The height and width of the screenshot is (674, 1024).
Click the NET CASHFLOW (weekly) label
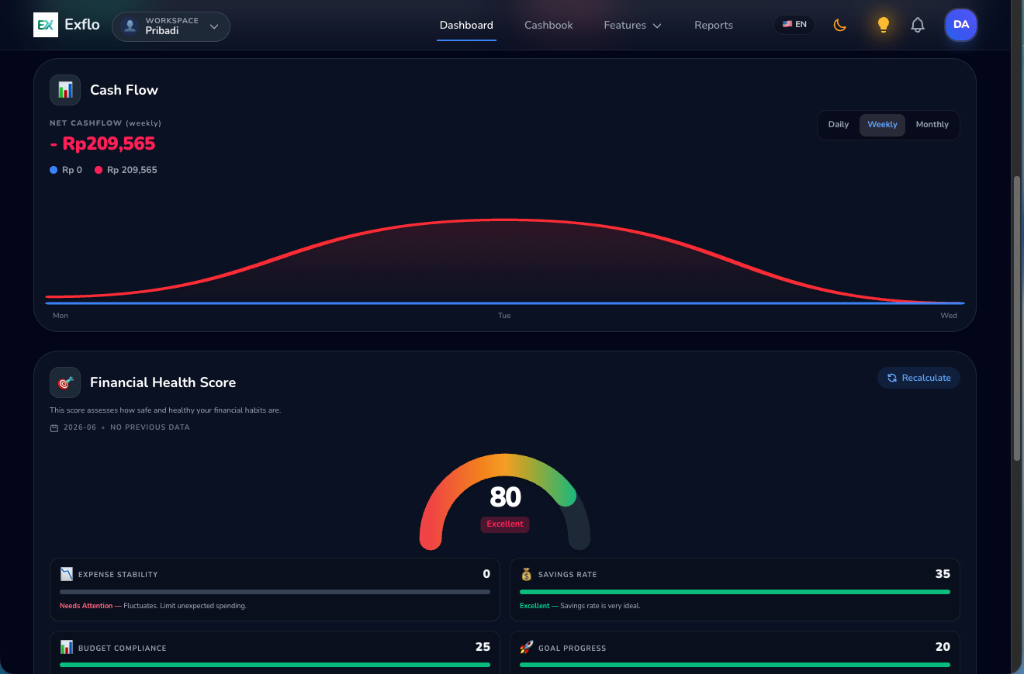(x=105, y=123)
